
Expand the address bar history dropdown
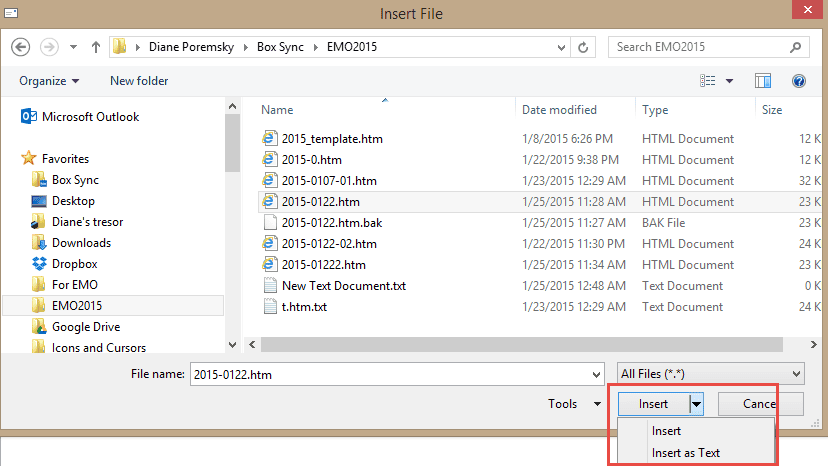tap(561, 48)
